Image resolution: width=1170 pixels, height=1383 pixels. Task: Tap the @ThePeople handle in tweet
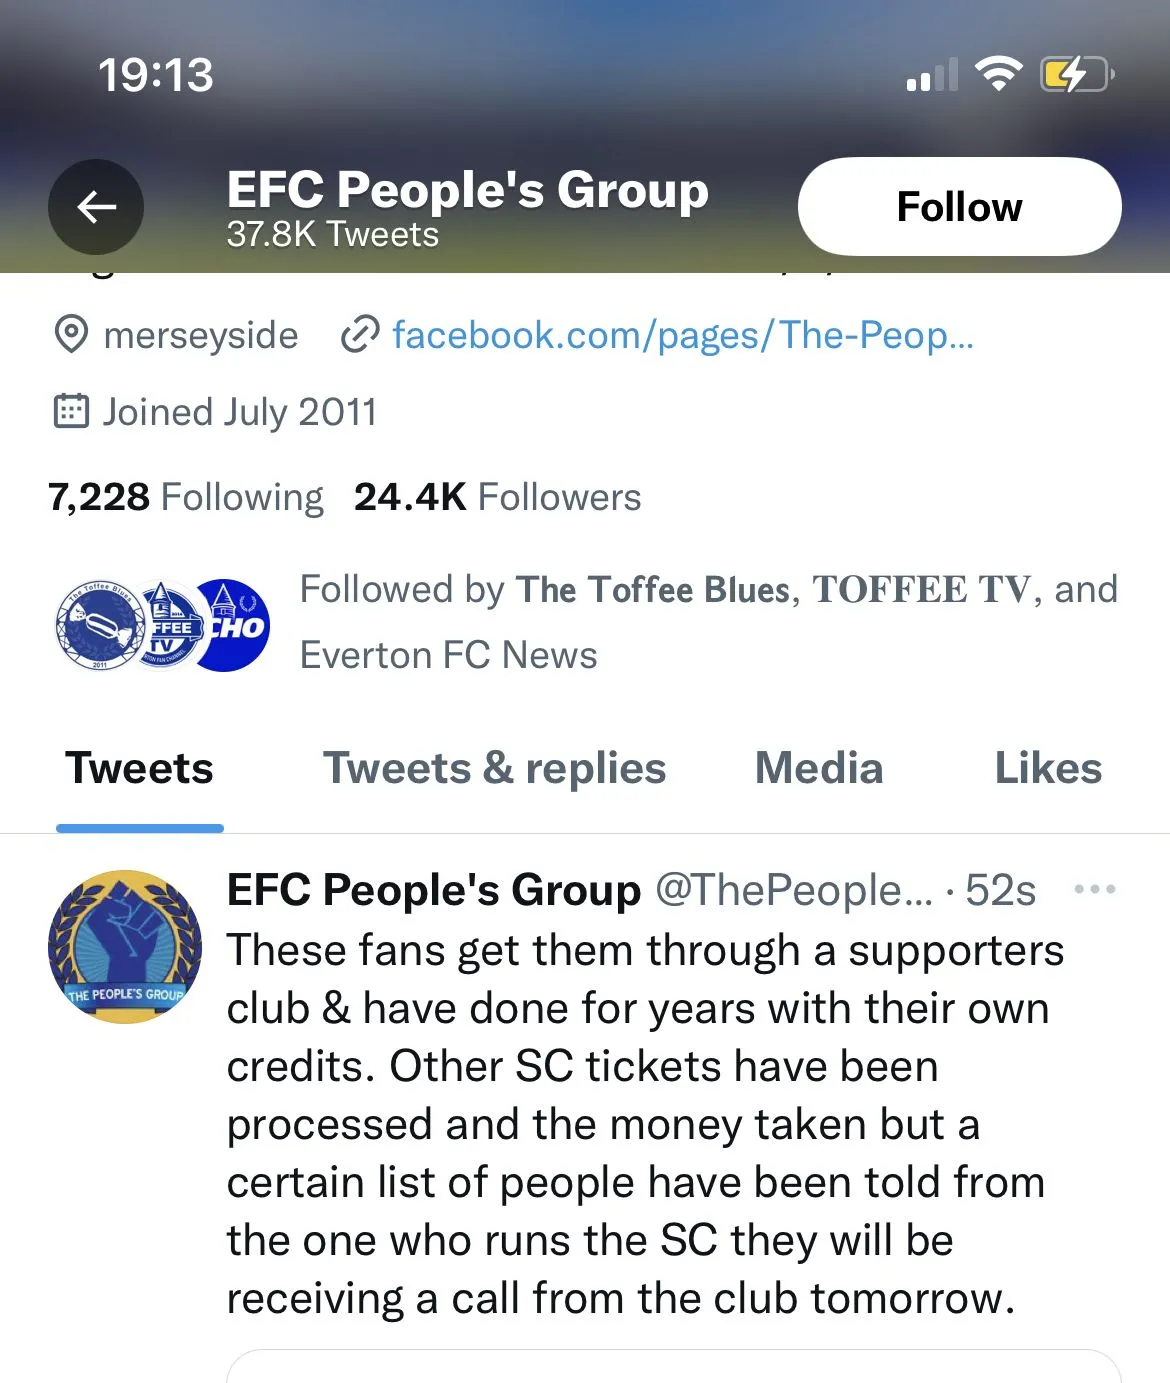point(793,890)
